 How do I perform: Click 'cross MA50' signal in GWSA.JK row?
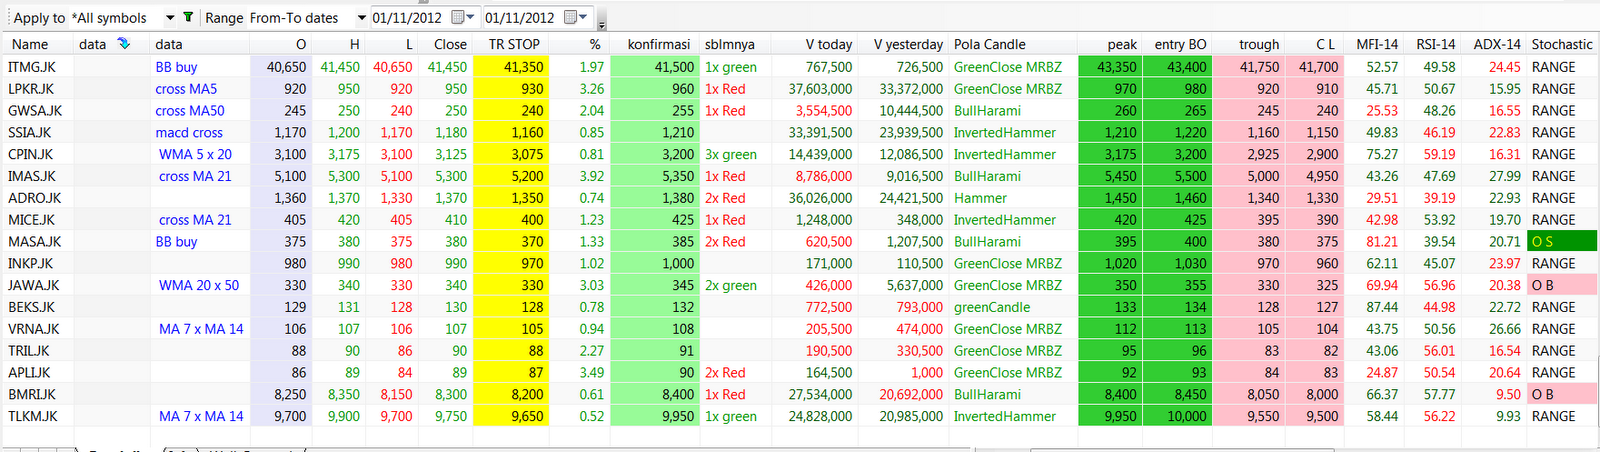[x=190, y=111]
